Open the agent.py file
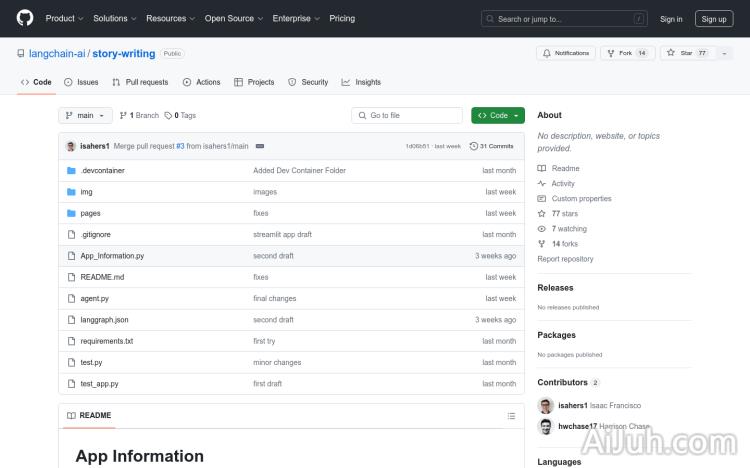 (95, 298)
